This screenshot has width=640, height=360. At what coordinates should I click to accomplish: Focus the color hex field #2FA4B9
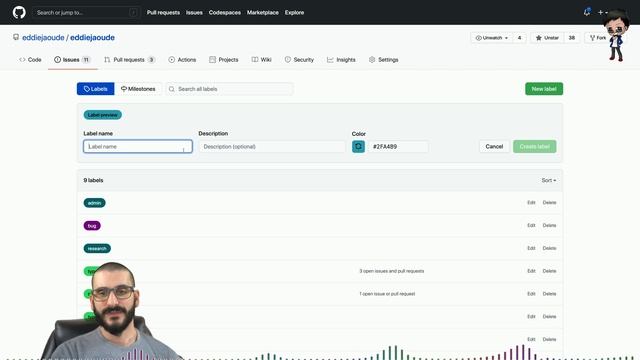click(398, 147)
